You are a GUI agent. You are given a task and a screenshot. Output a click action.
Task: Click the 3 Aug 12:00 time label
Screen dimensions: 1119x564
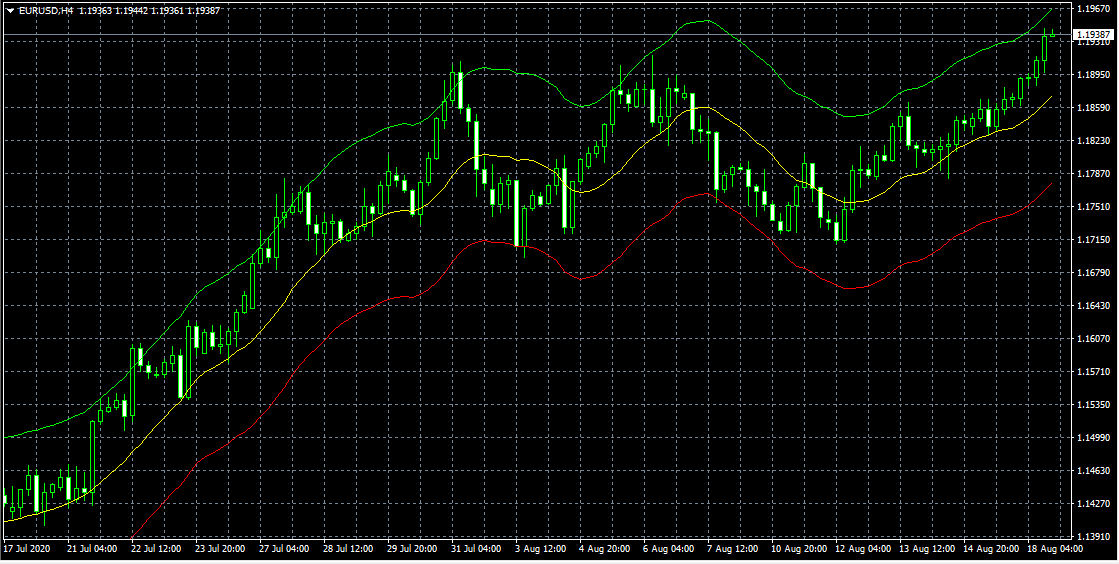pos(540,549)
